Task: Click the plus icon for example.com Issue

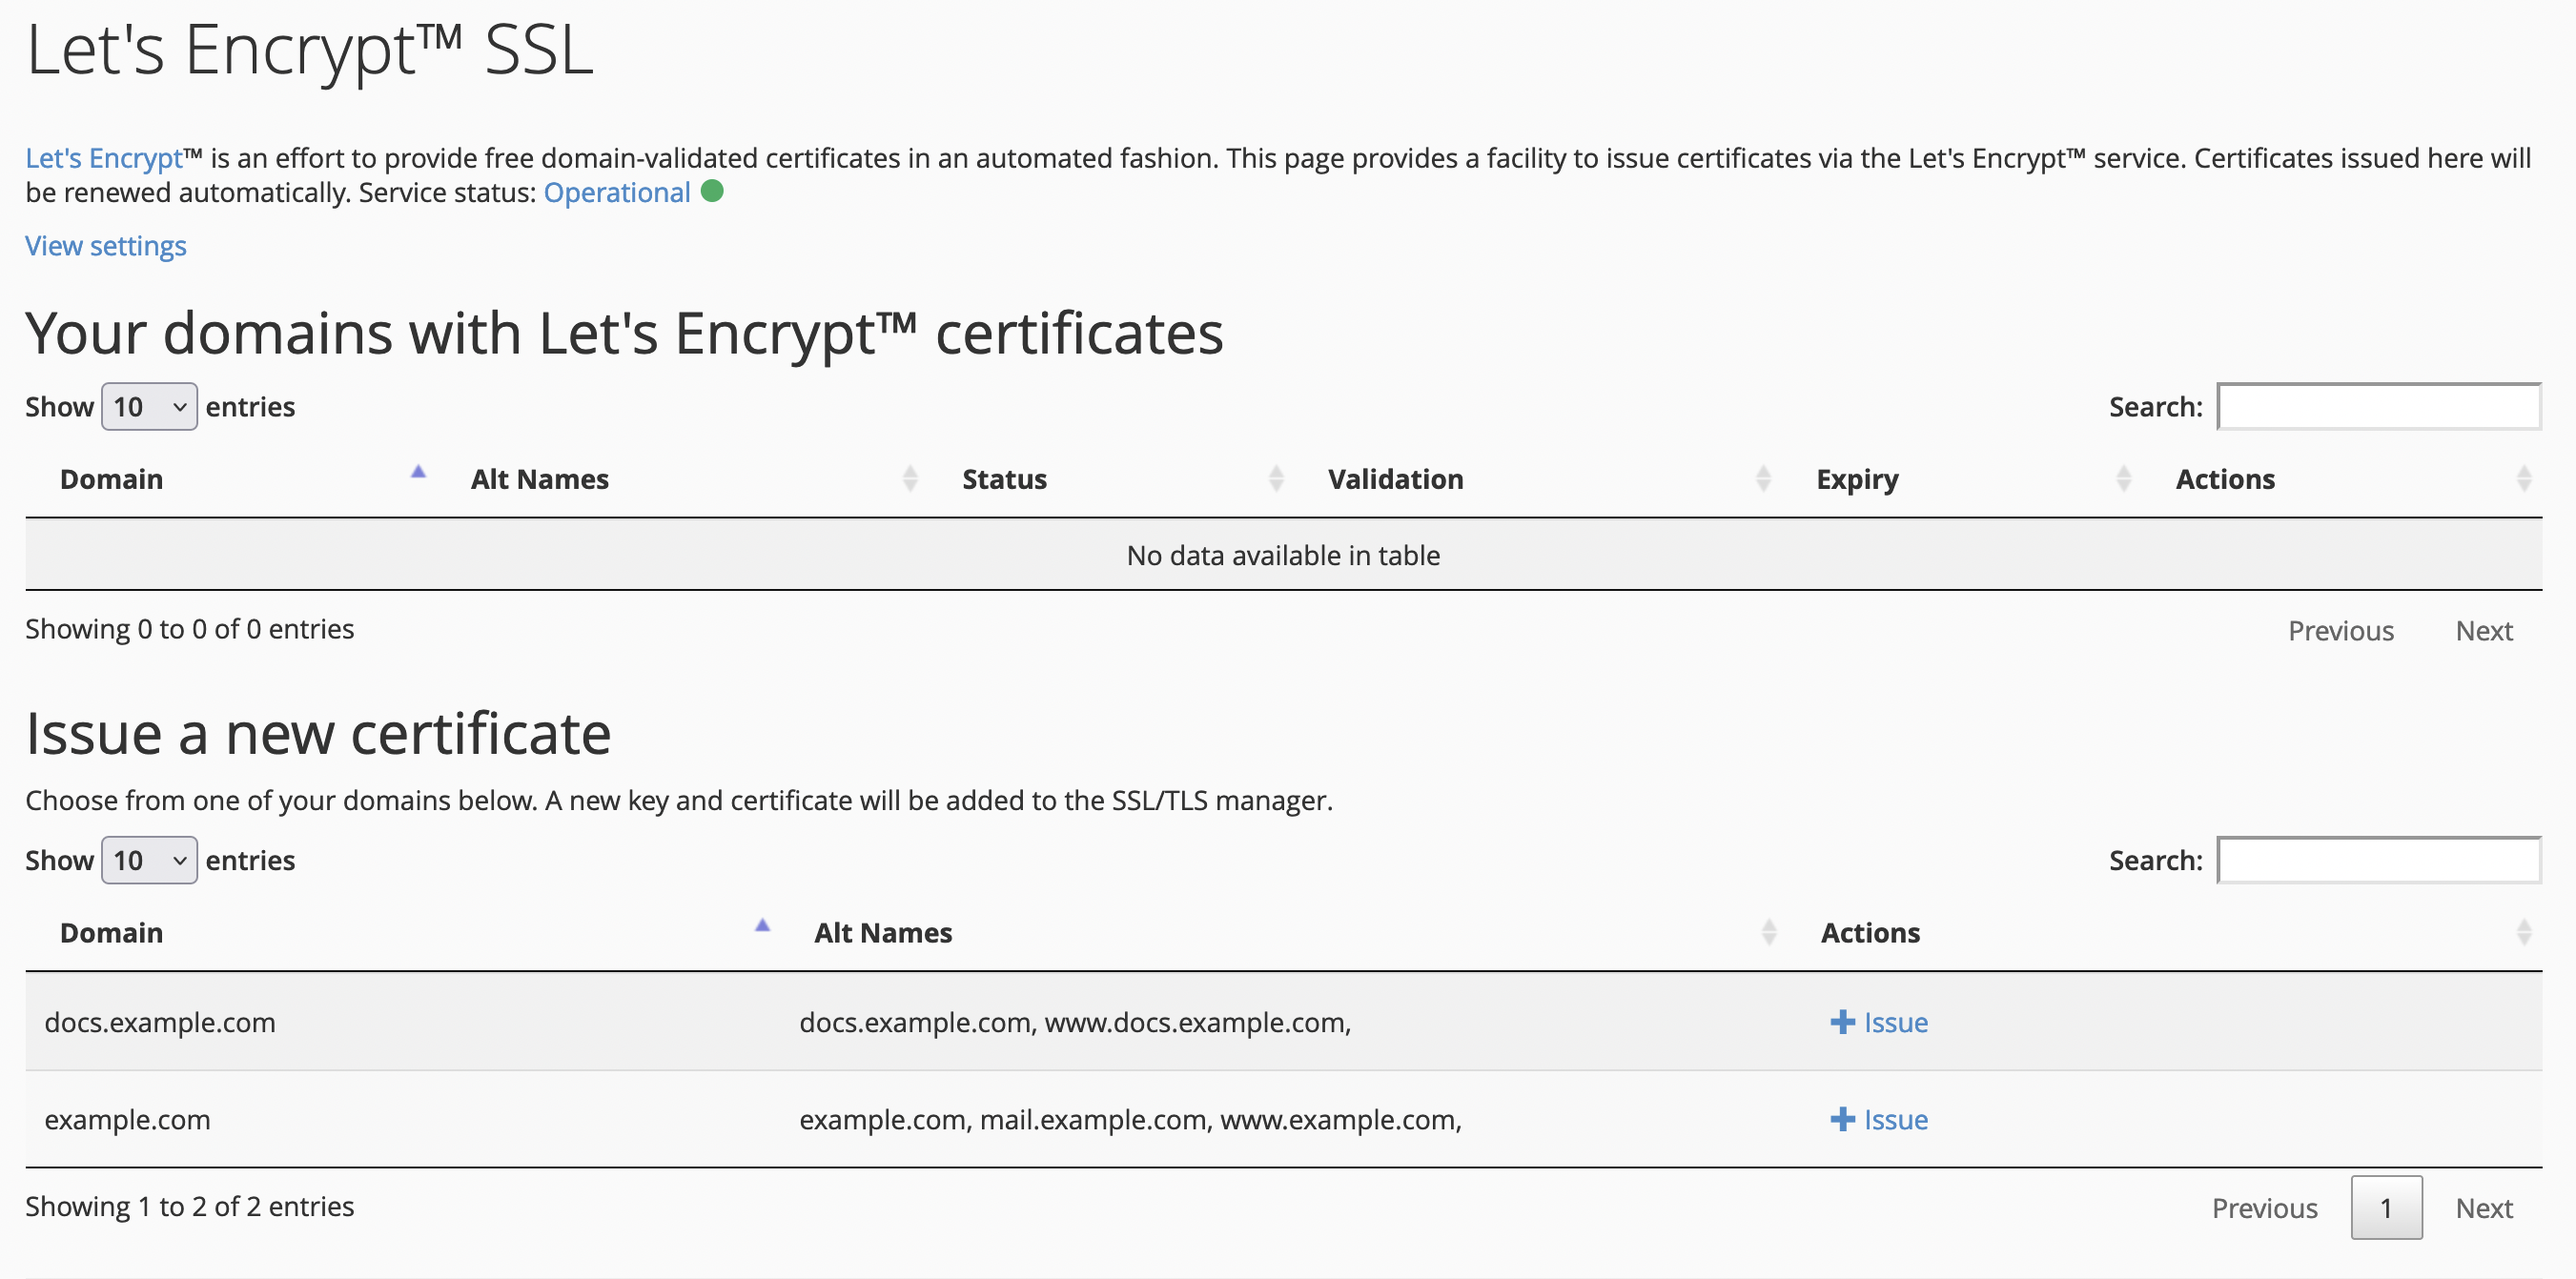Action: coord(1842,1119)
